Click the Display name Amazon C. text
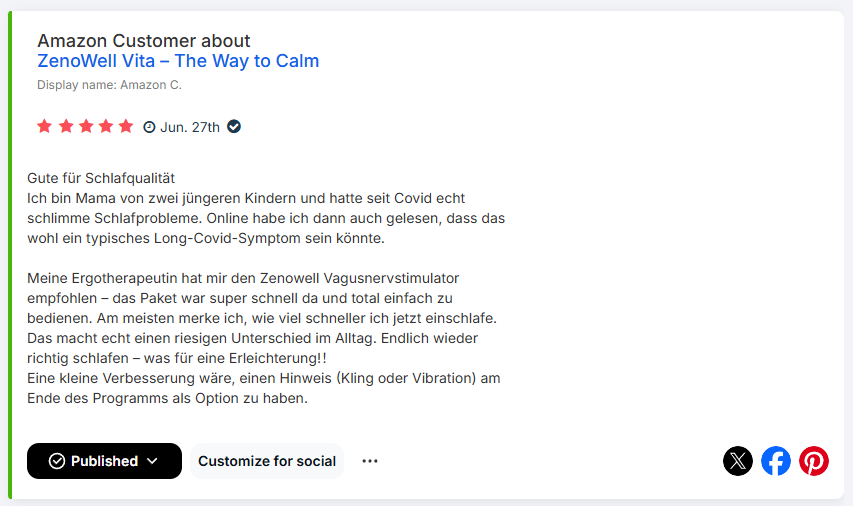 (x=109, y=85)
